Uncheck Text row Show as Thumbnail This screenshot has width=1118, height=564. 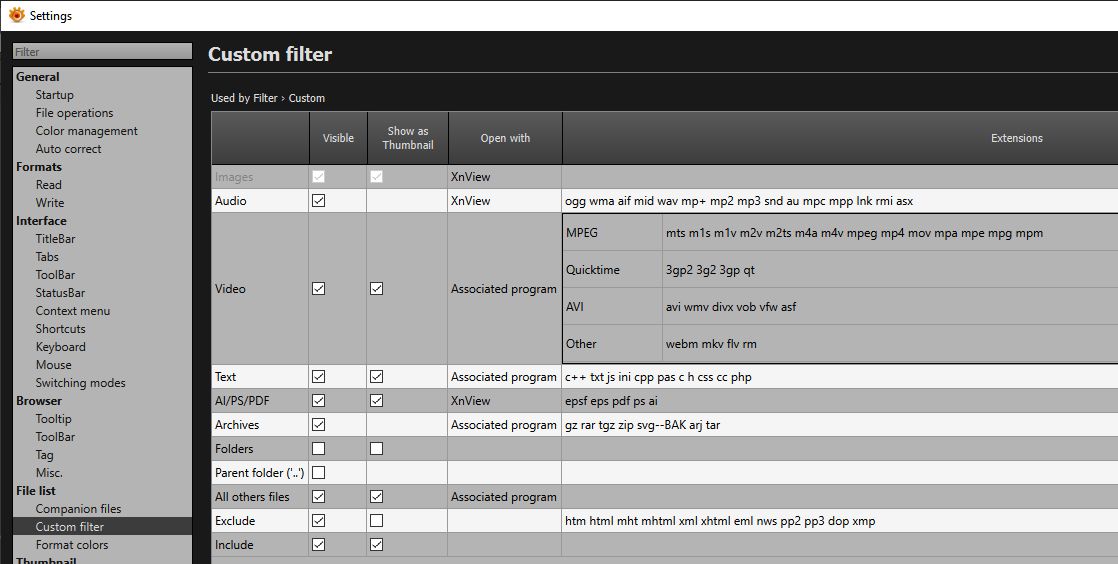point(376,376)
